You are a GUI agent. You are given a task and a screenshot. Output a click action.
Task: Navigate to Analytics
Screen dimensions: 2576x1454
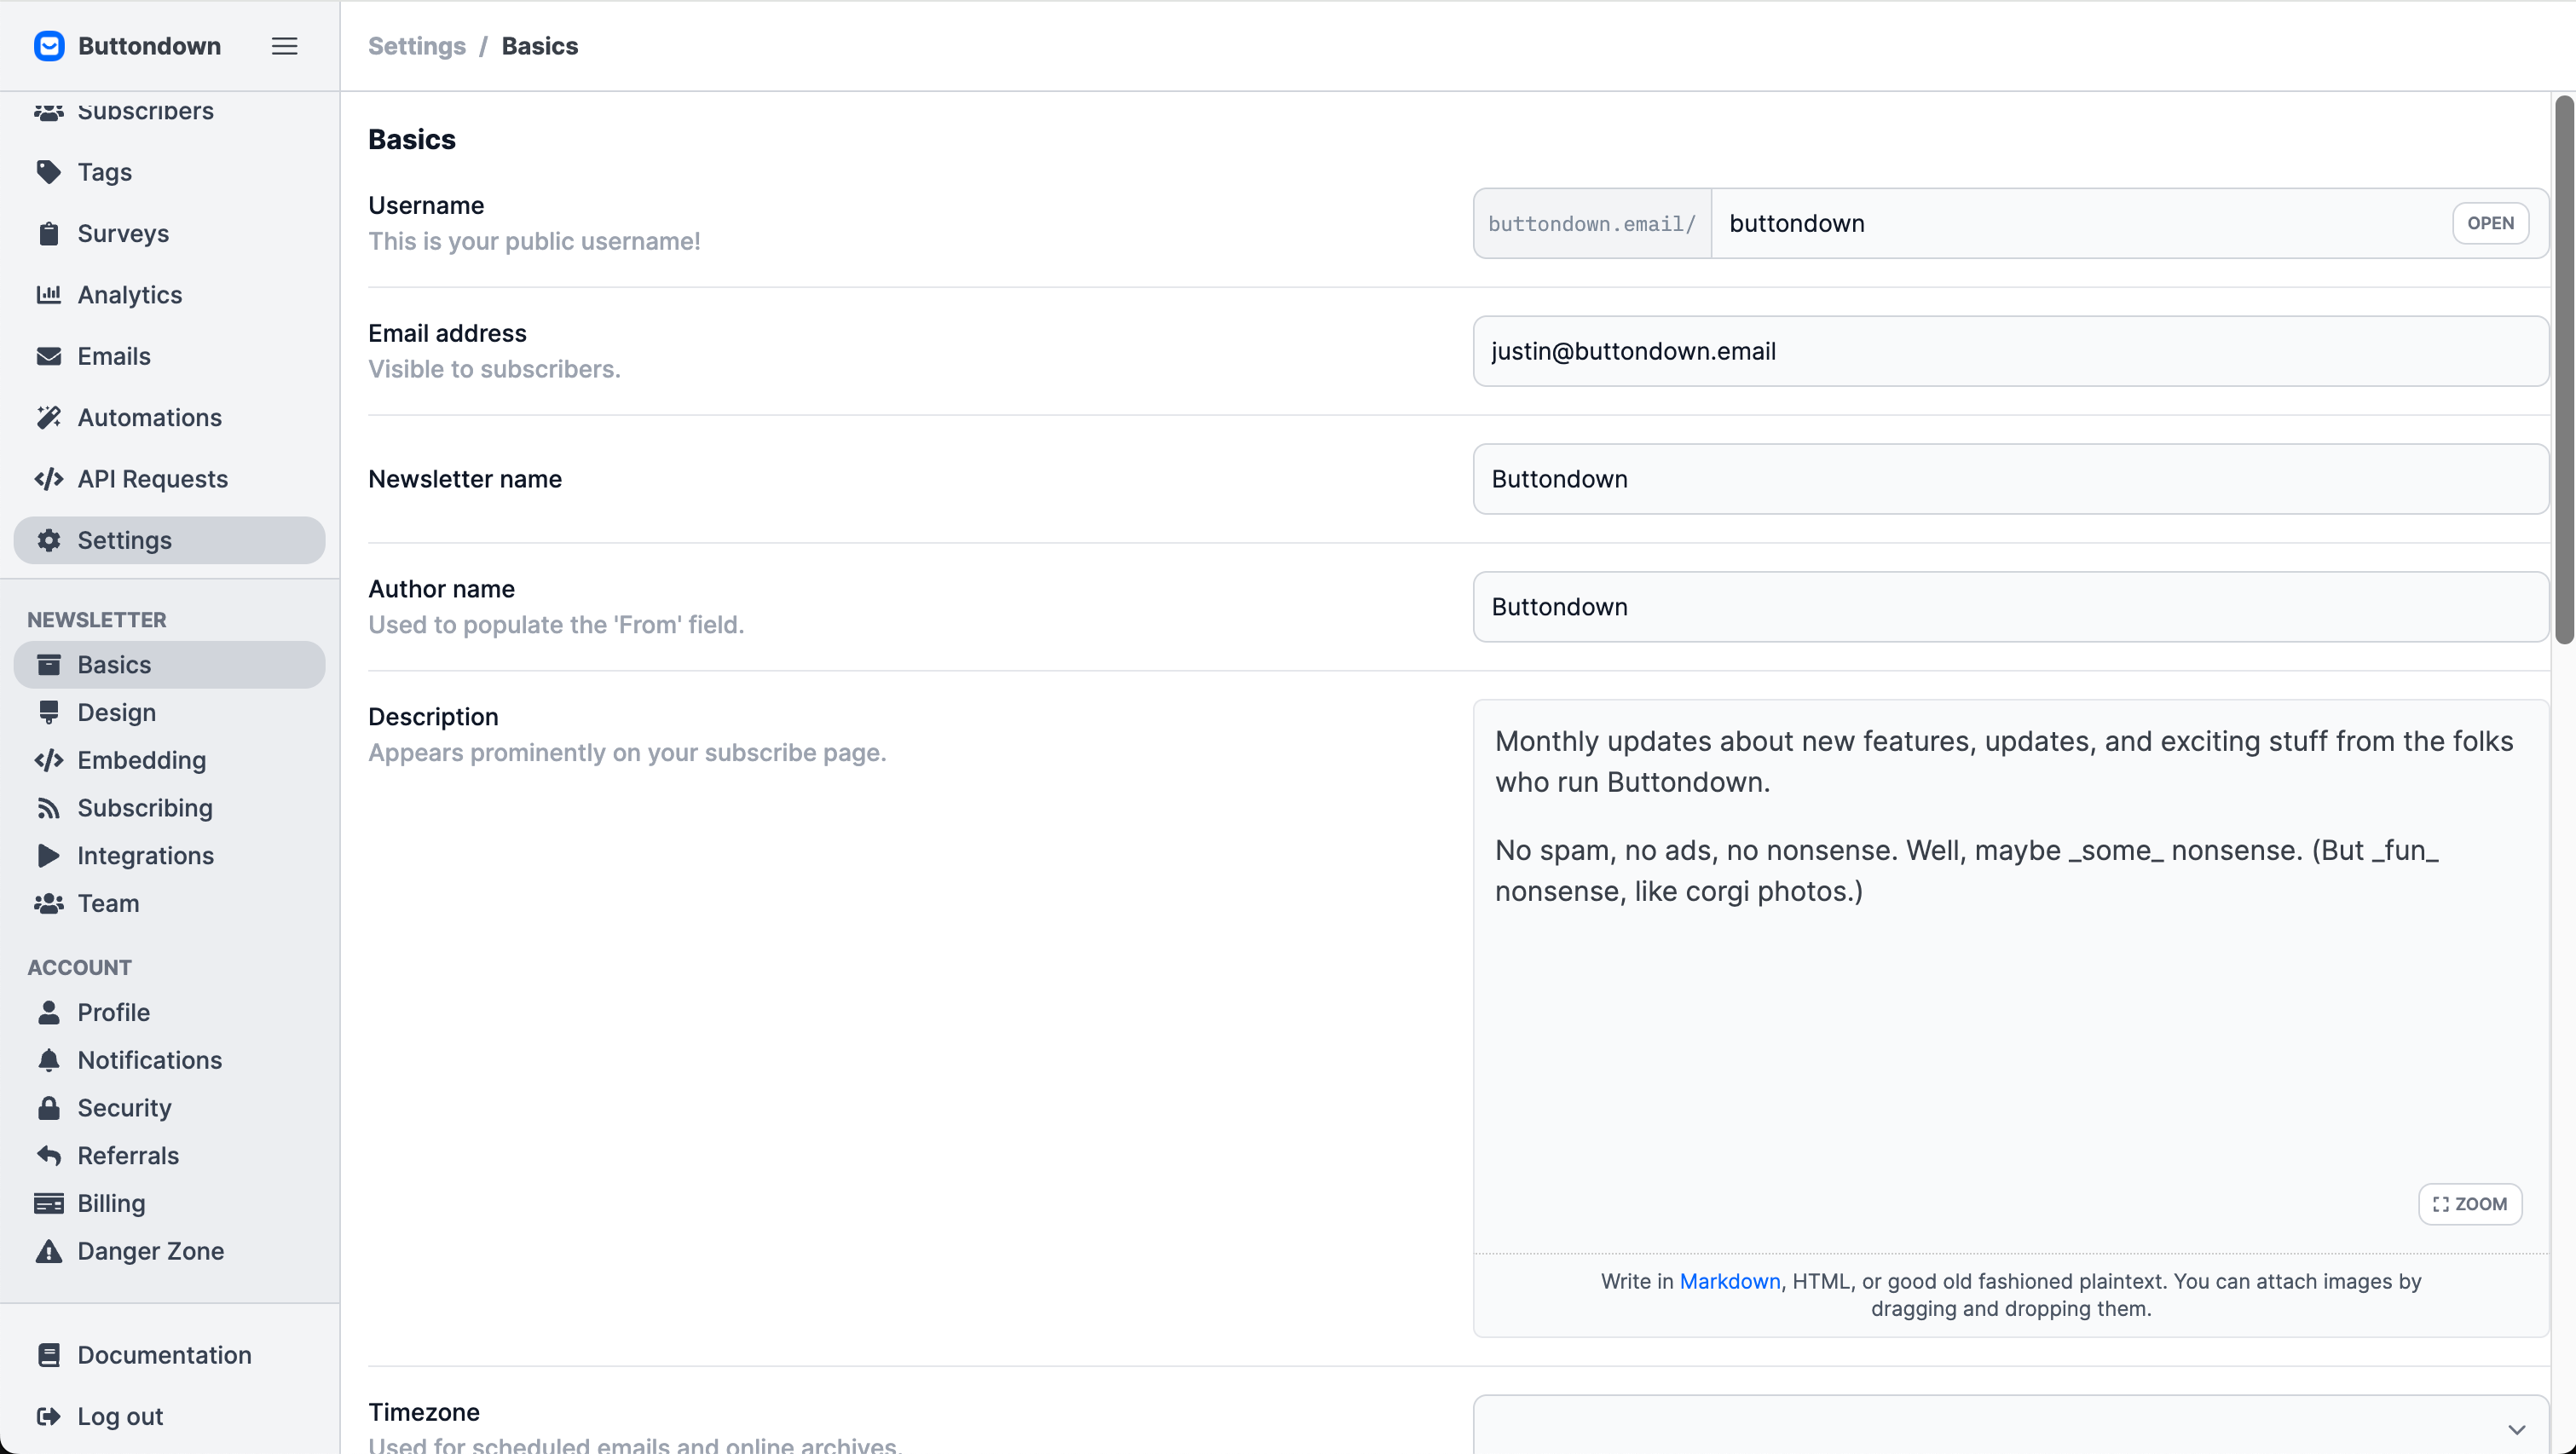170,294
